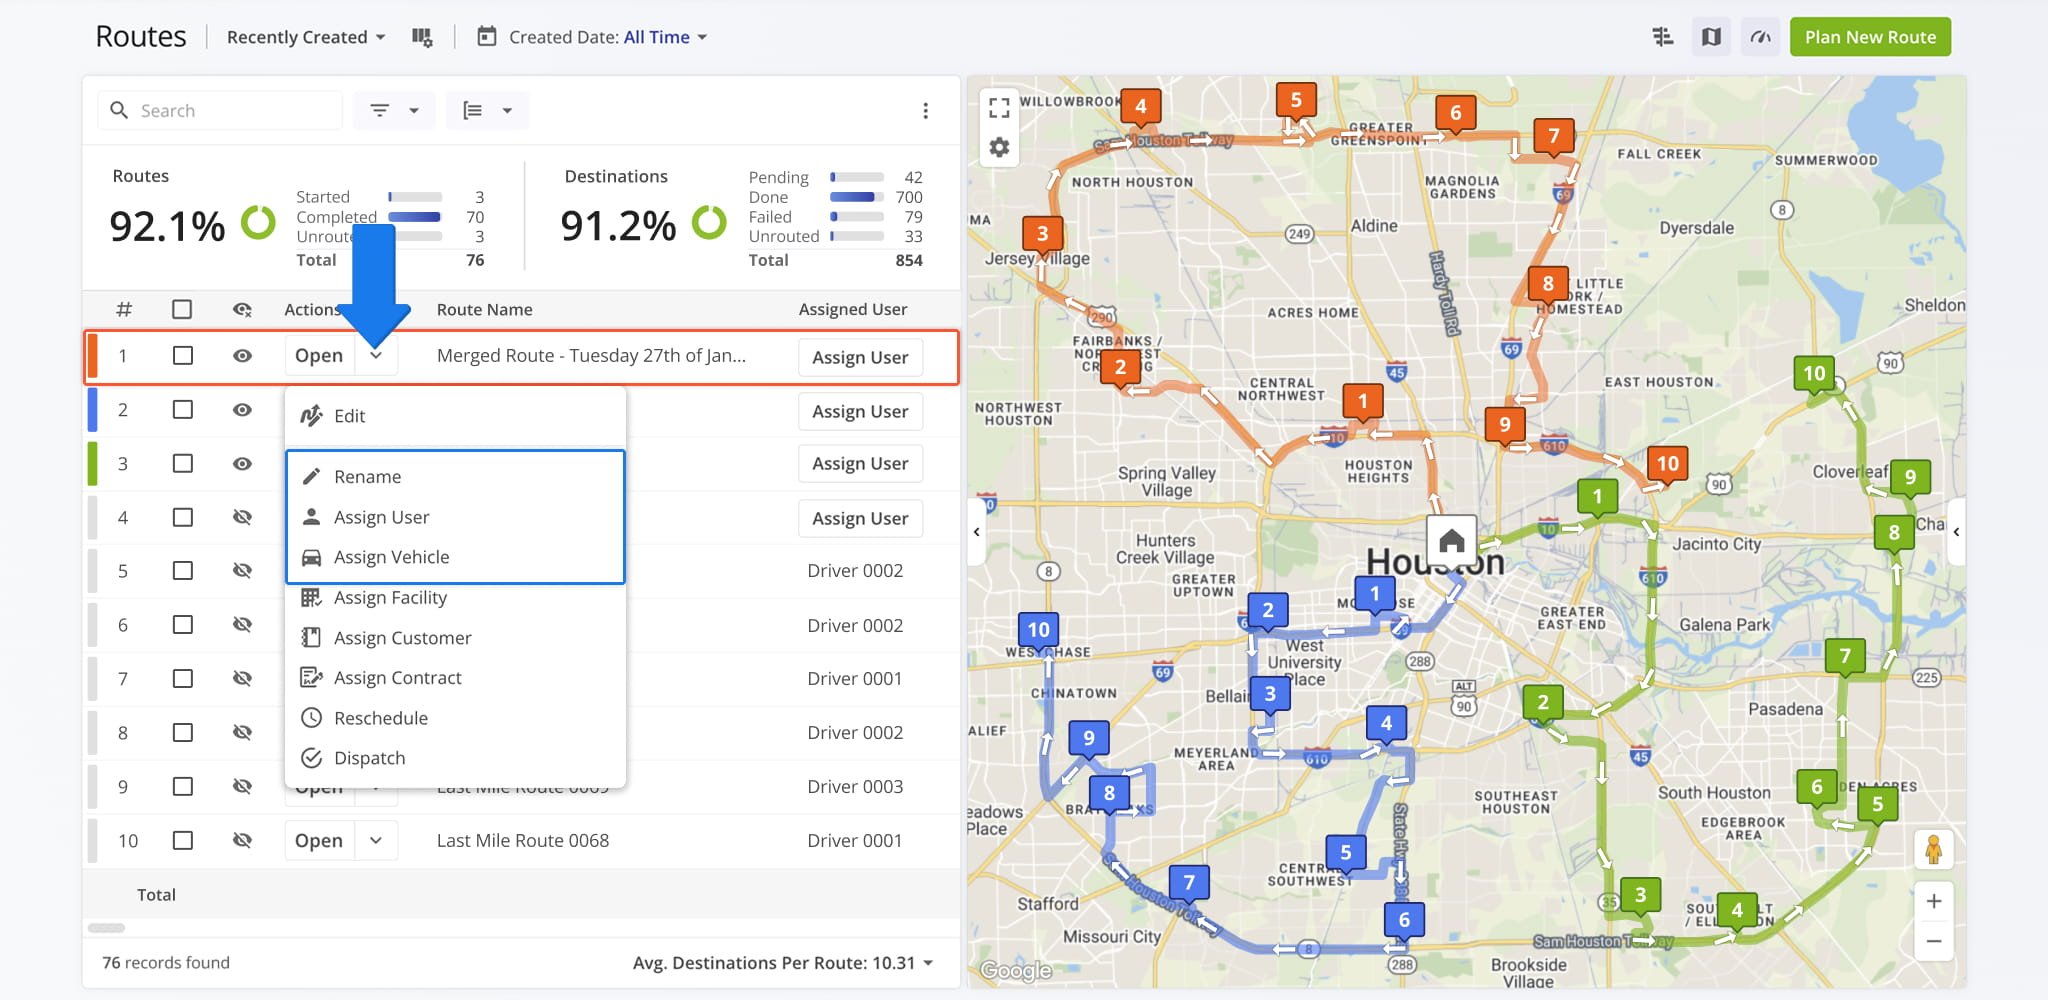
Task: Open the three-dot menu in the routes panel
Action: (926, 110)
